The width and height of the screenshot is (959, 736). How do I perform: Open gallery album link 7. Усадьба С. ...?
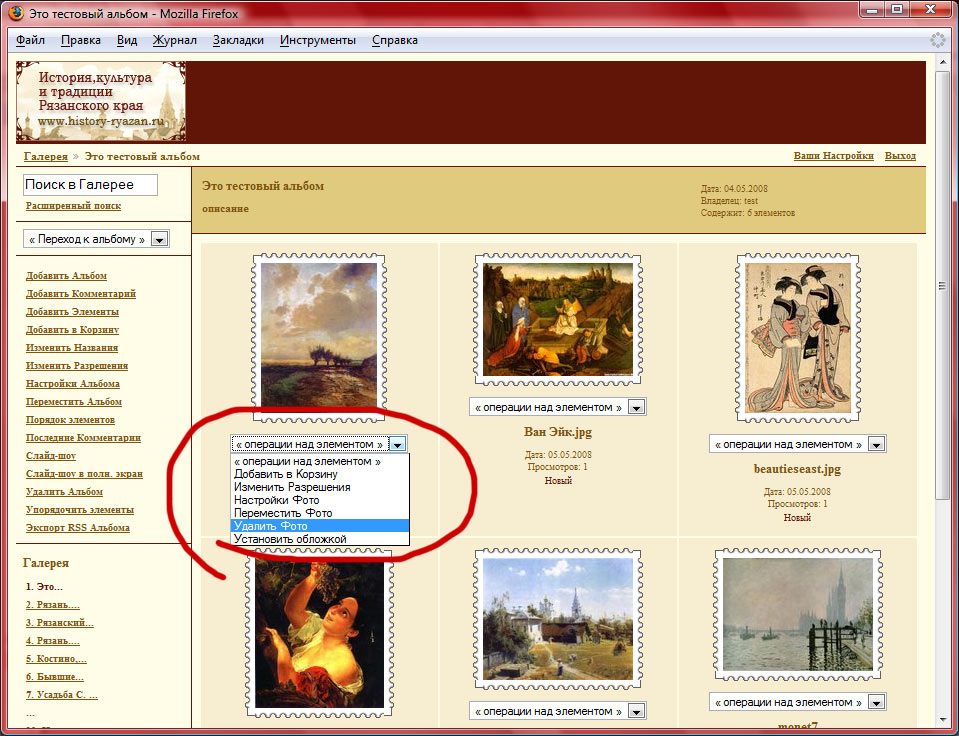[x=62, y=695]
